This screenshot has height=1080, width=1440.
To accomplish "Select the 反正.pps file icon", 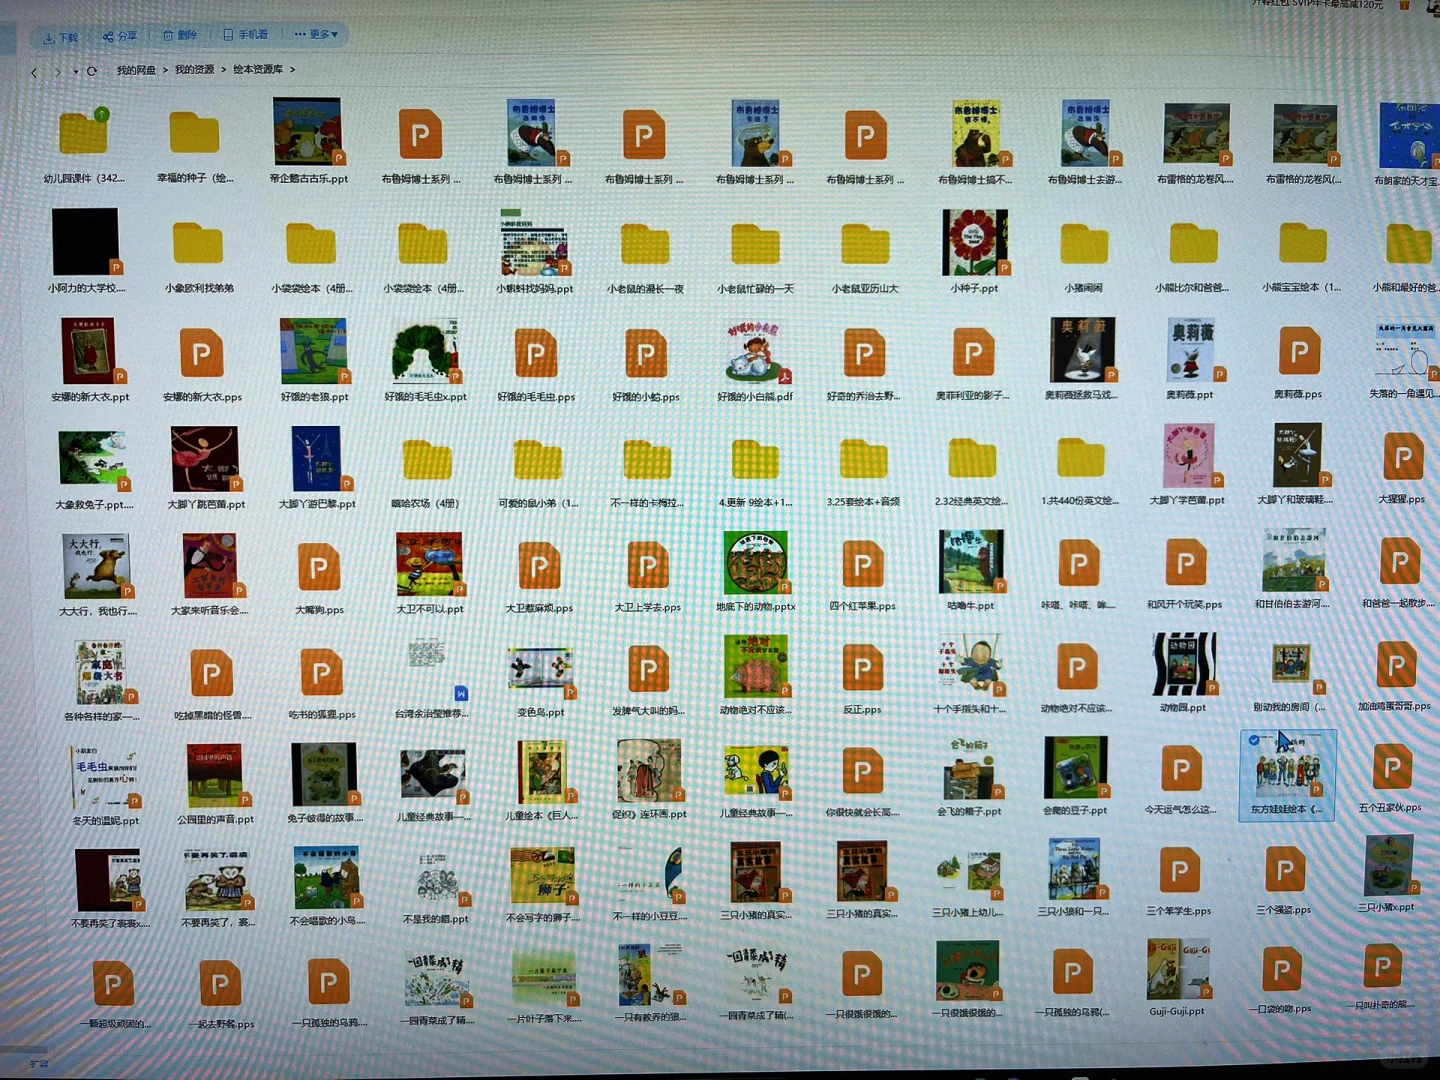I will click(x=861, y=669).
